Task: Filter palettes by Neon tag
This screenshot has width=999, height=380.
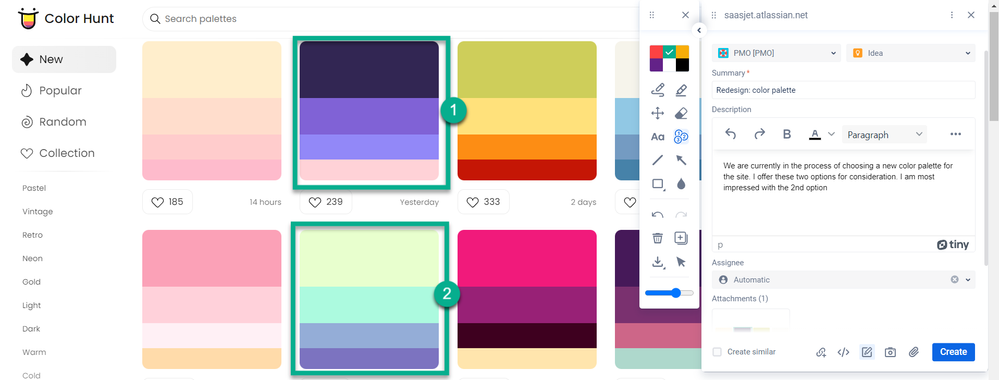Action: pyautogui.click(x=32, y=259)
